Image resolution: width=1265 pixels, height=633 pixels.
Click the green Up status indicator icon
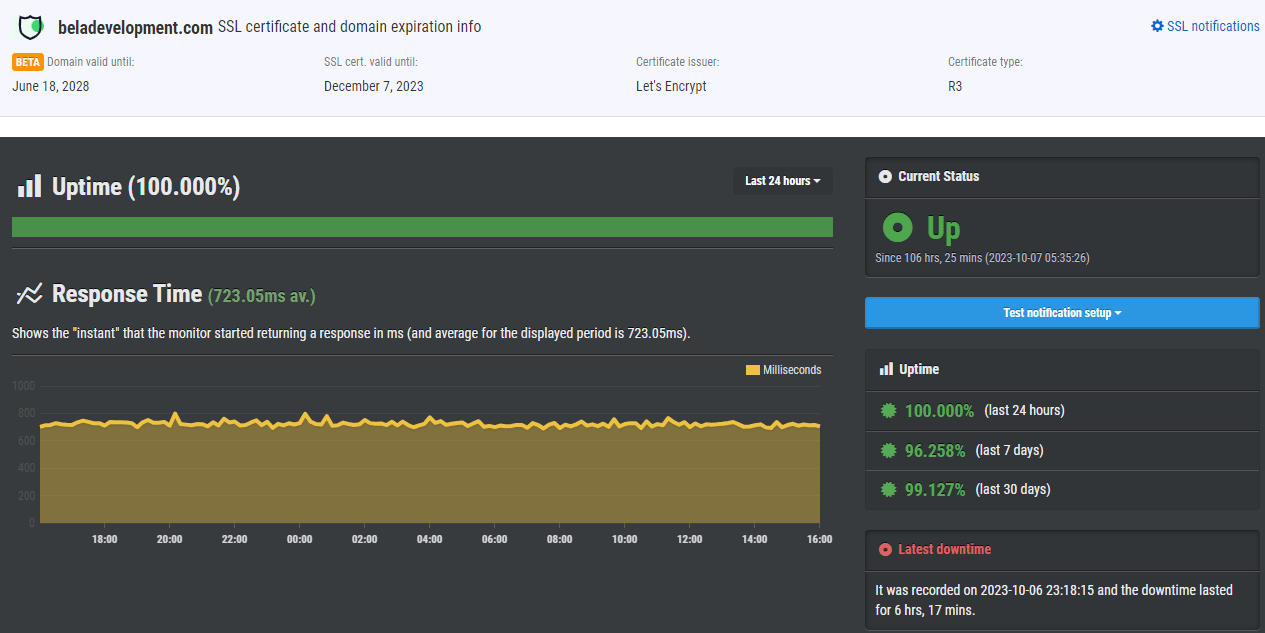coord(898,228)
